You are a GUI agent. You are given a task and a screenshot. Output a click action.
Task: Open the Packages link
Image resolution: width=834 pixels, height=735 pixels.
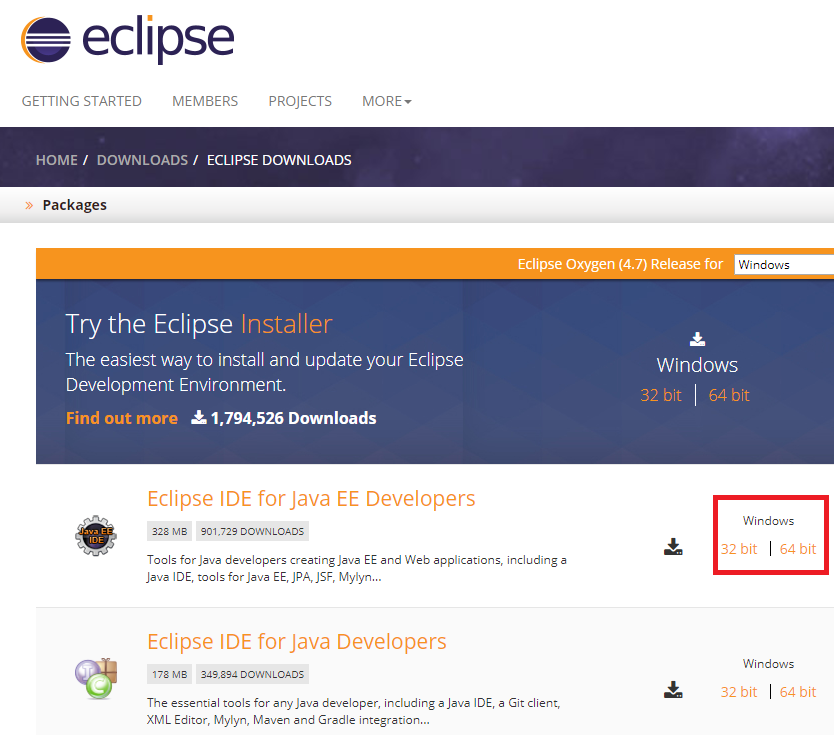click(x=74, y=205)
